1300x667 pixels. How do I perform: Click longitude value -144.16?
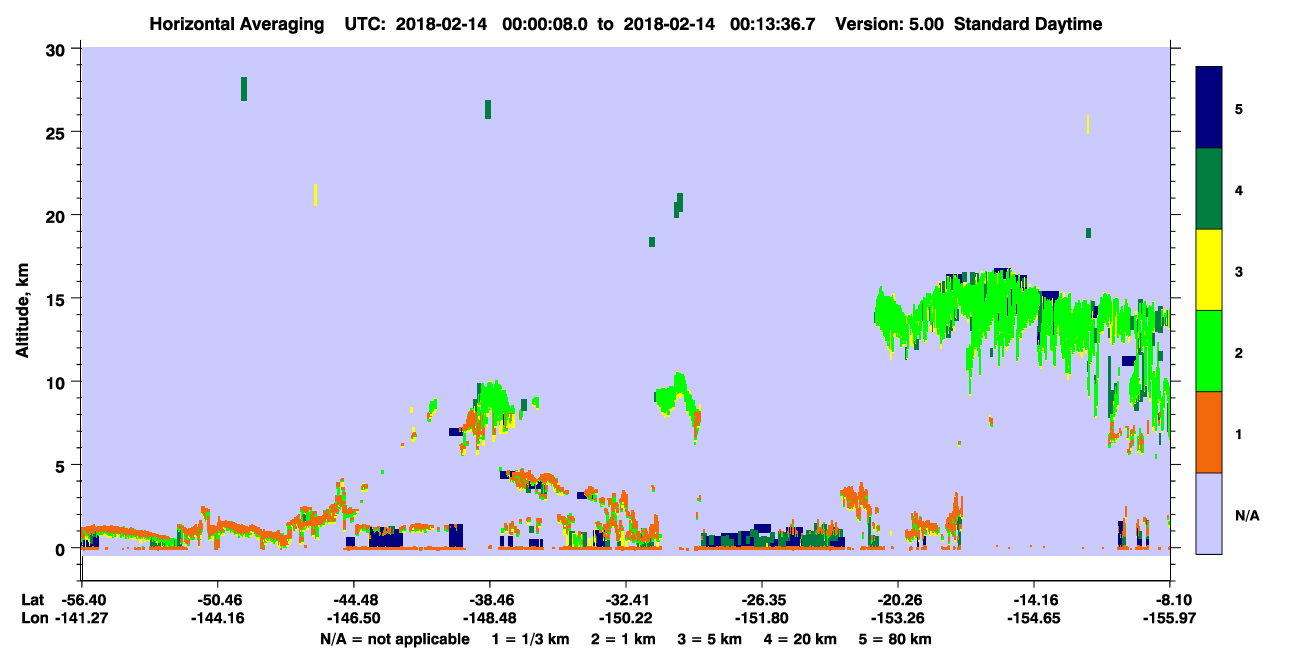217,619
